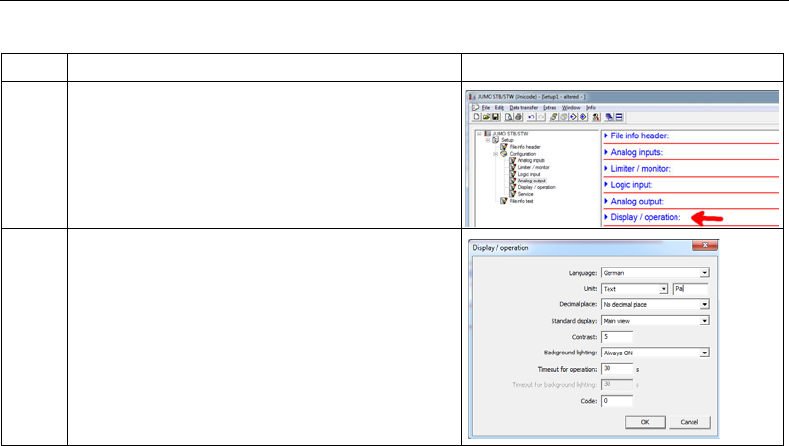Collapse the Configuration tree node
This screenshot has height=446, width=789.
(x=496, y=153)
